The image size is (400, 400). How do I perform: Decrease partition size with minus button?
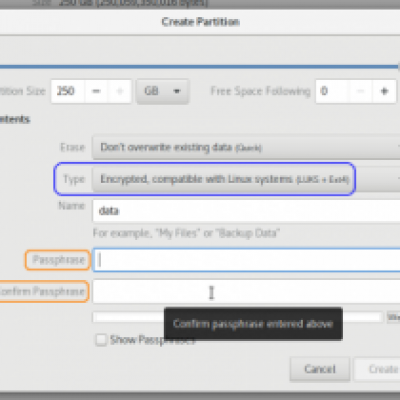click(x=96, y=91)
